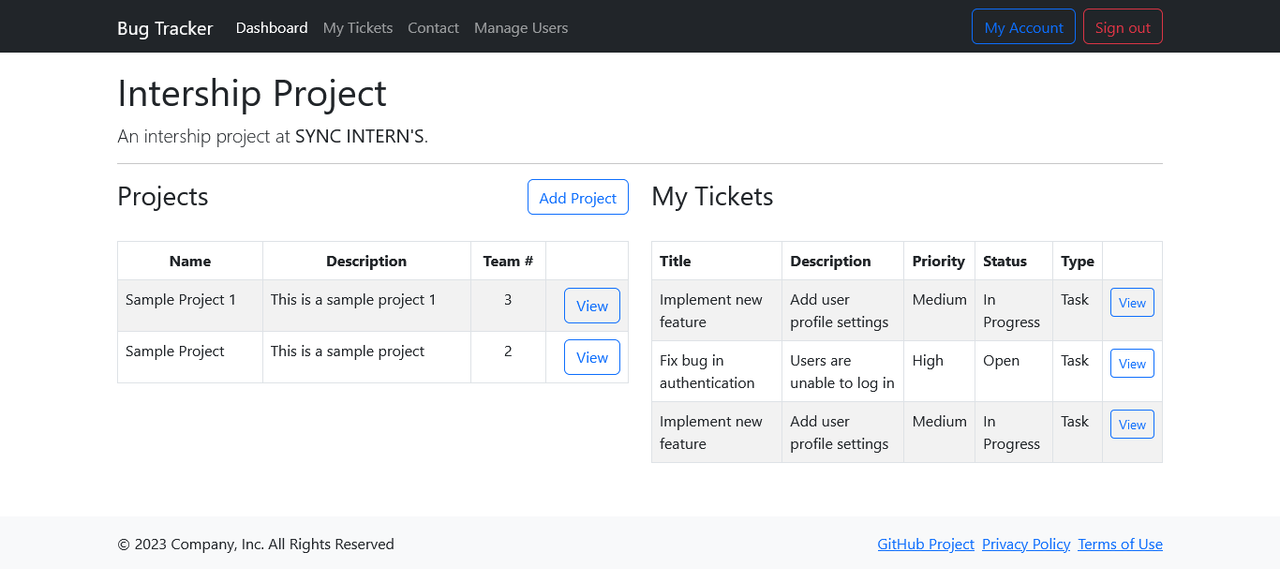View the Sample Project row
Image resolution: width=1280 pixels, height=569 pixels.
tap(592, 357)
